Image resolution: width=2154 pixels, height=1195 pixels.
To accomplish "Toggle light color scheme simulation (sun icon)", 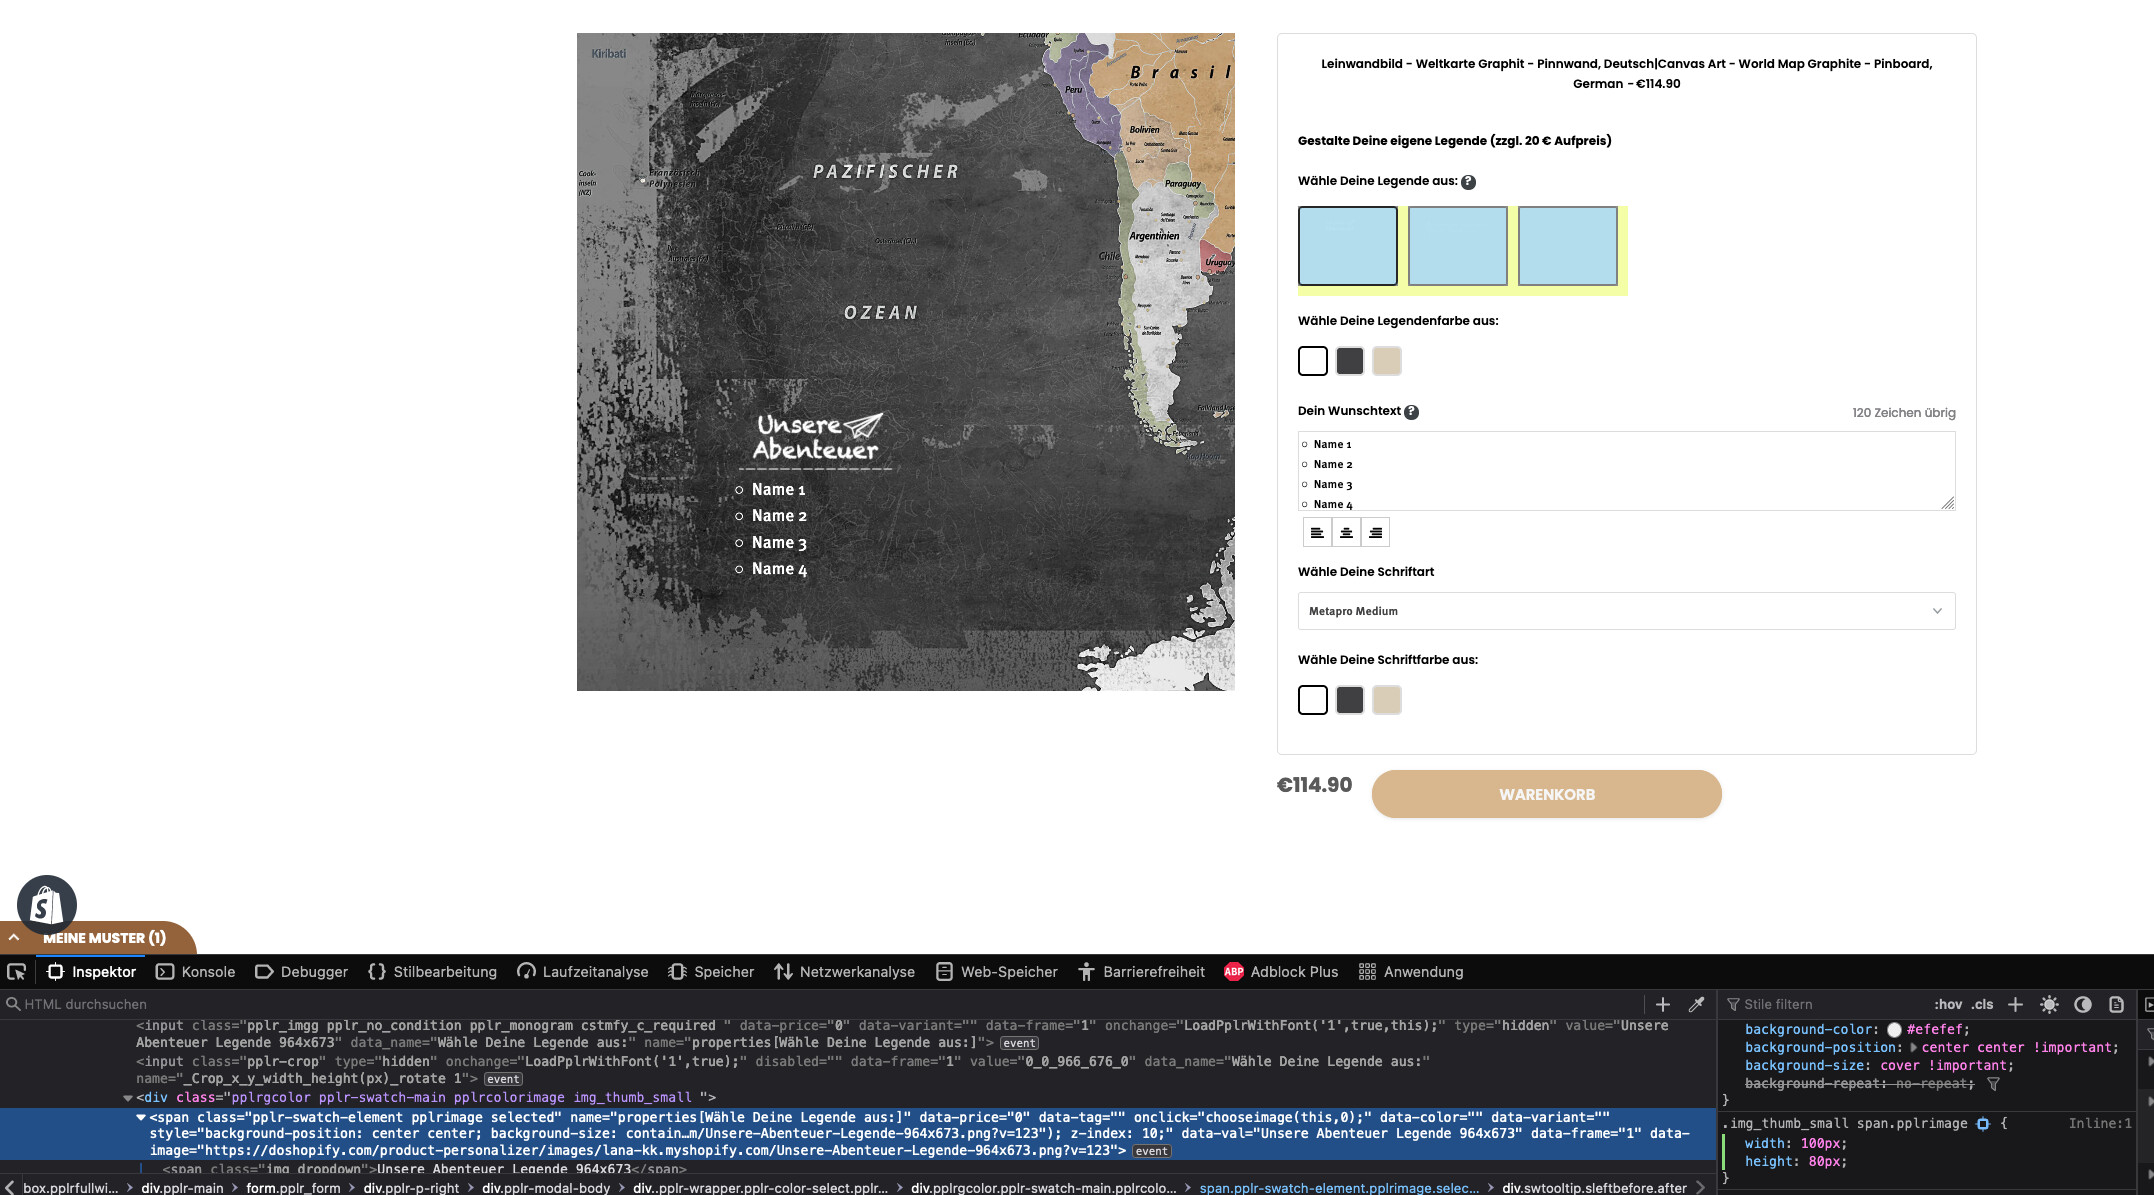I will [2049, 1004].
